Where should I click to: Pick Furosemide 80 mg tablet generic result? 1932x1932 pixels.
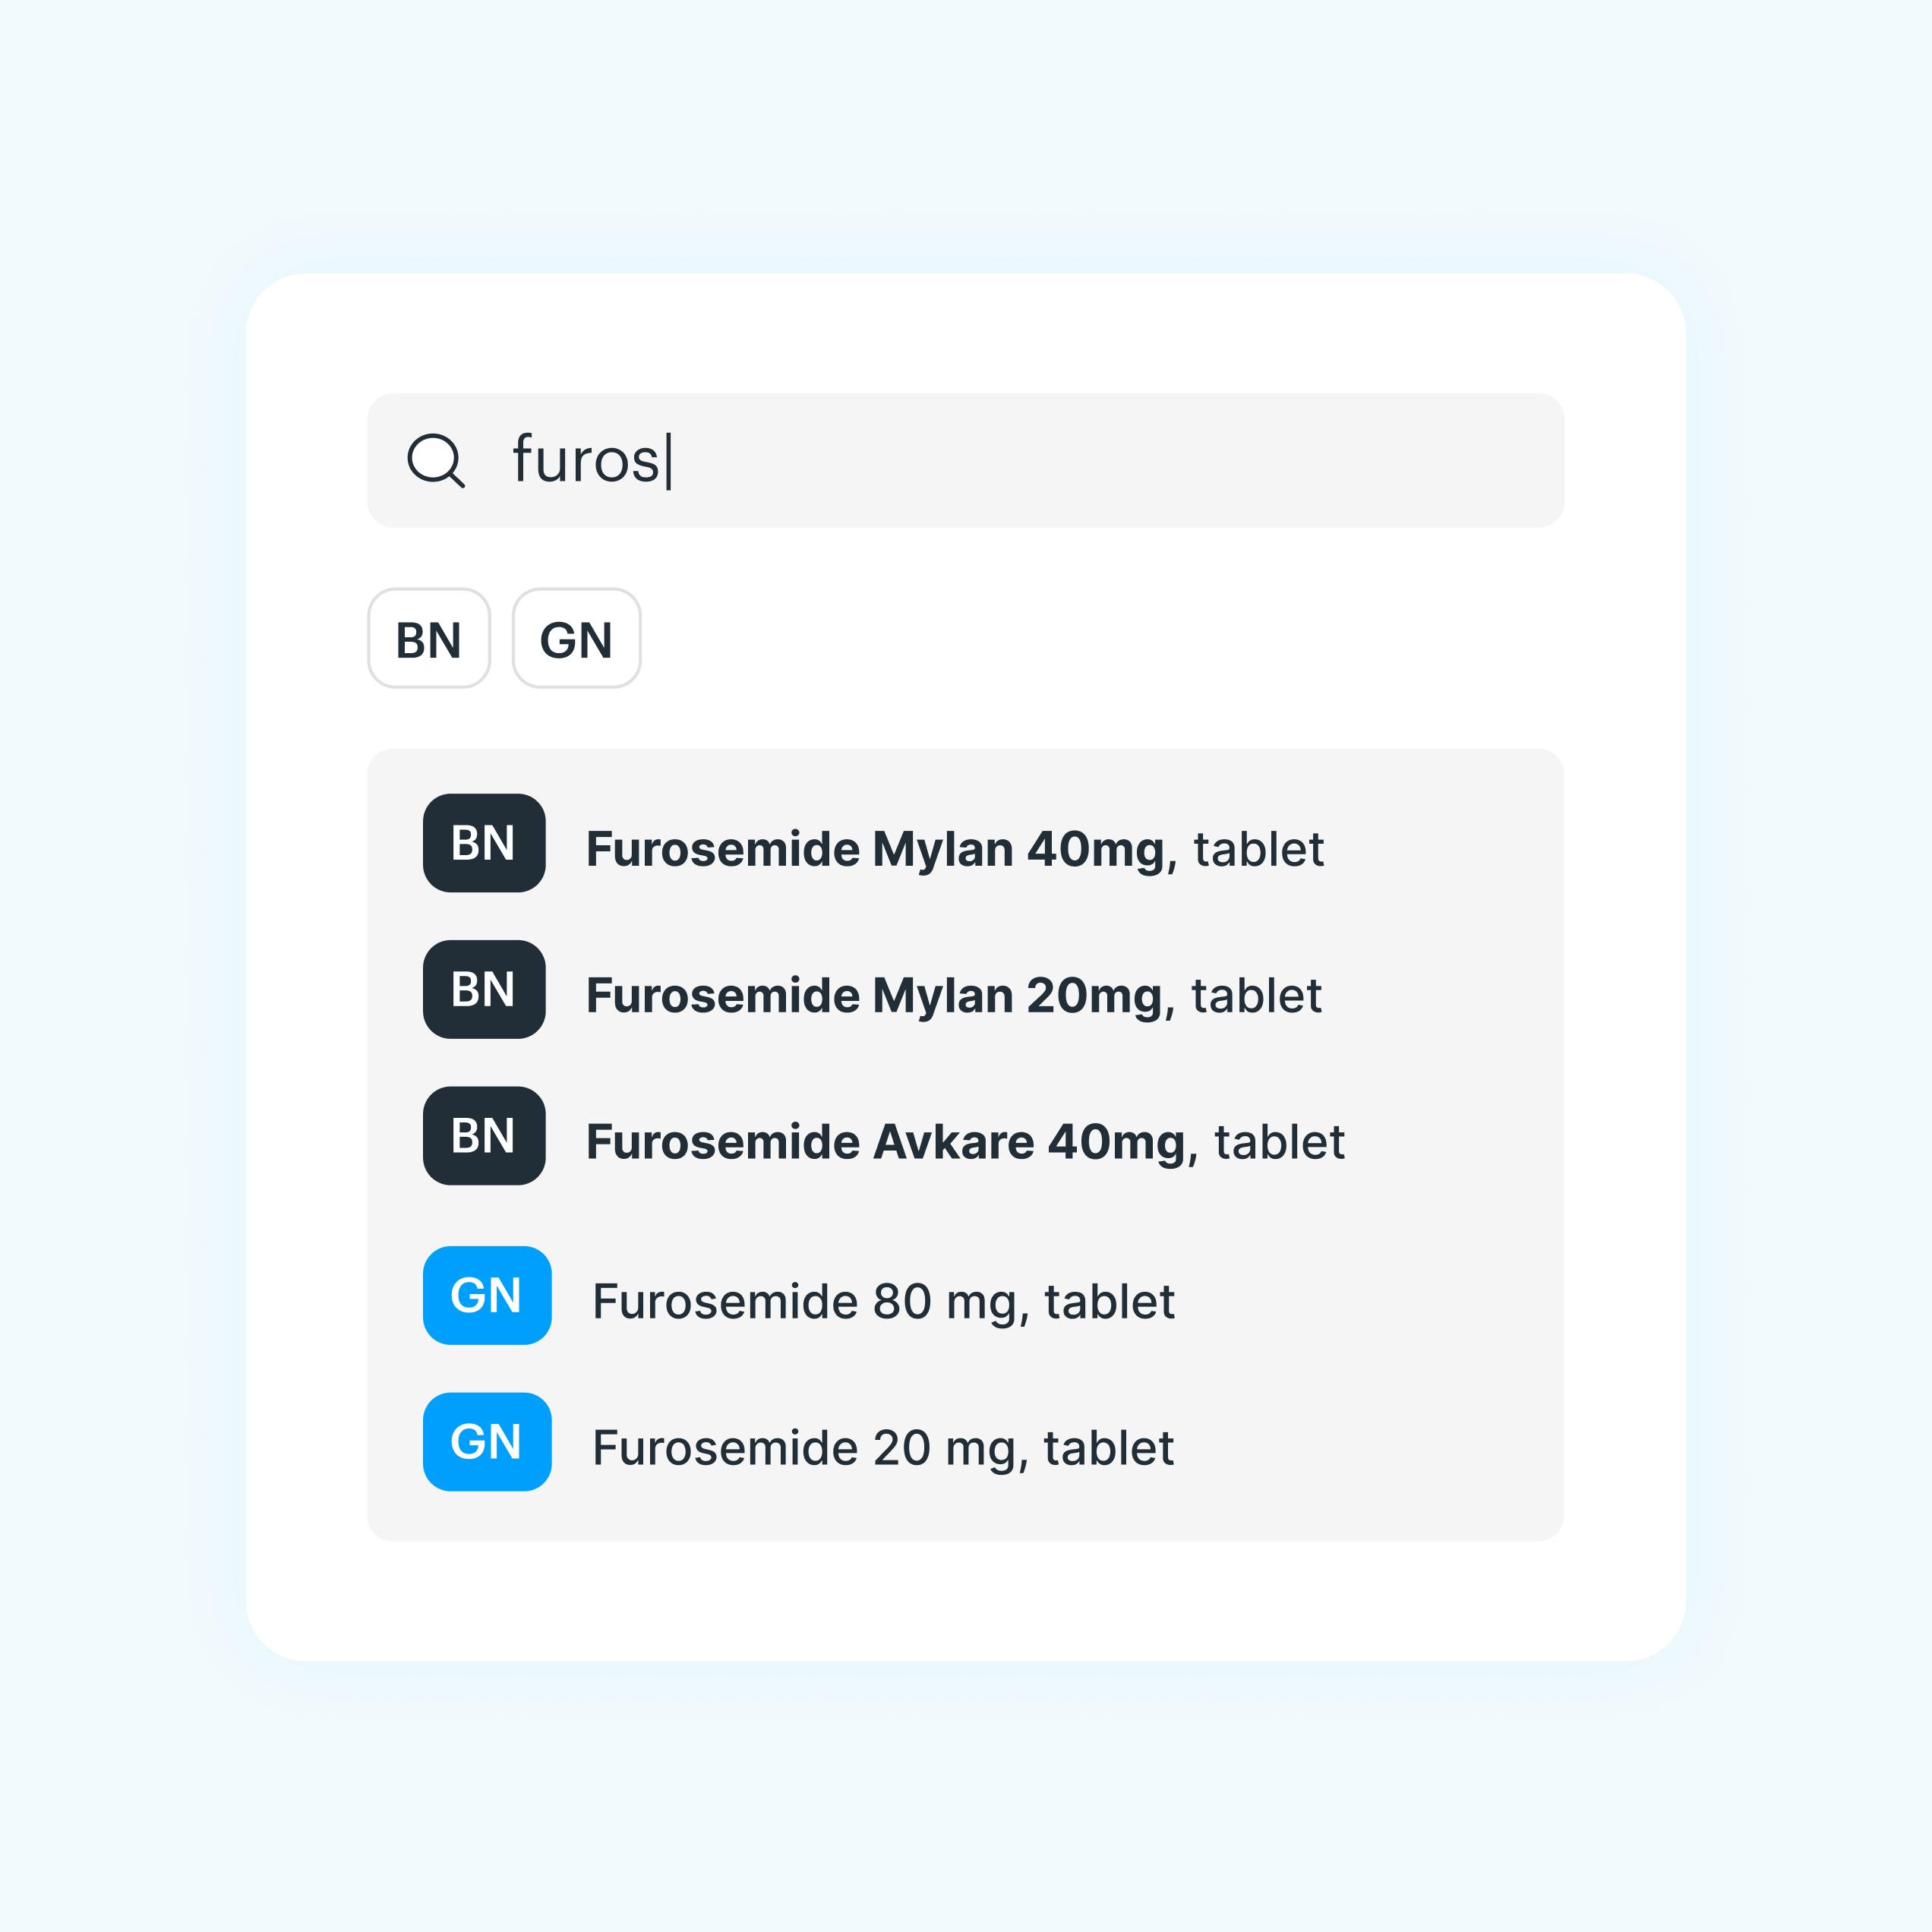click(883, 1301)
